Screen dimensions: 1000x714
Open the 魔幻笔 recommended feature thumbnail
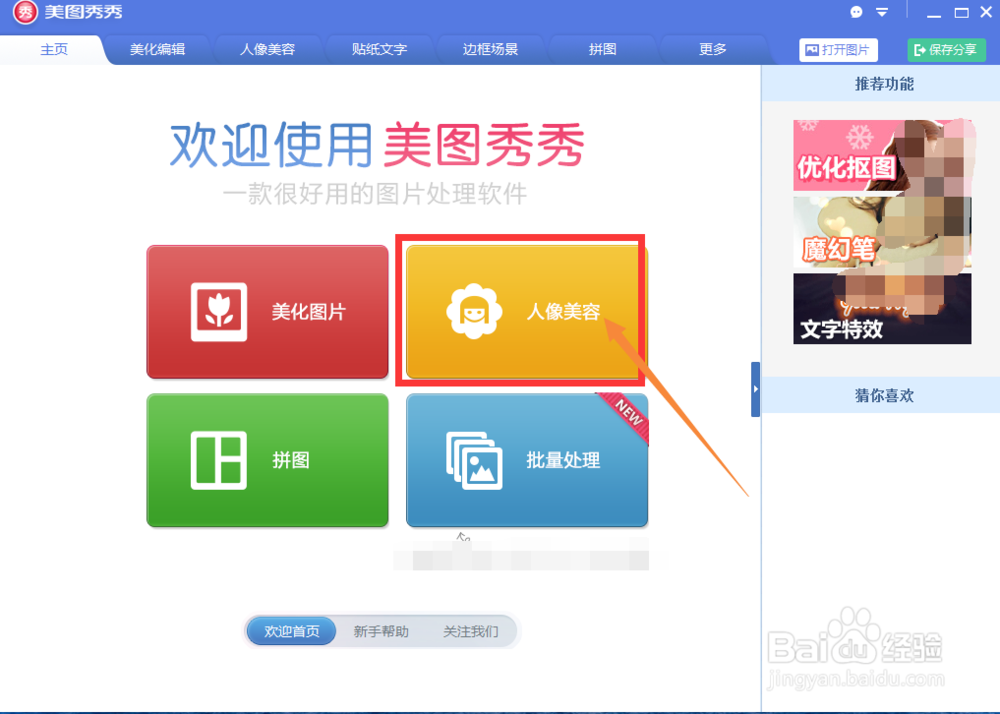(882, 233)
